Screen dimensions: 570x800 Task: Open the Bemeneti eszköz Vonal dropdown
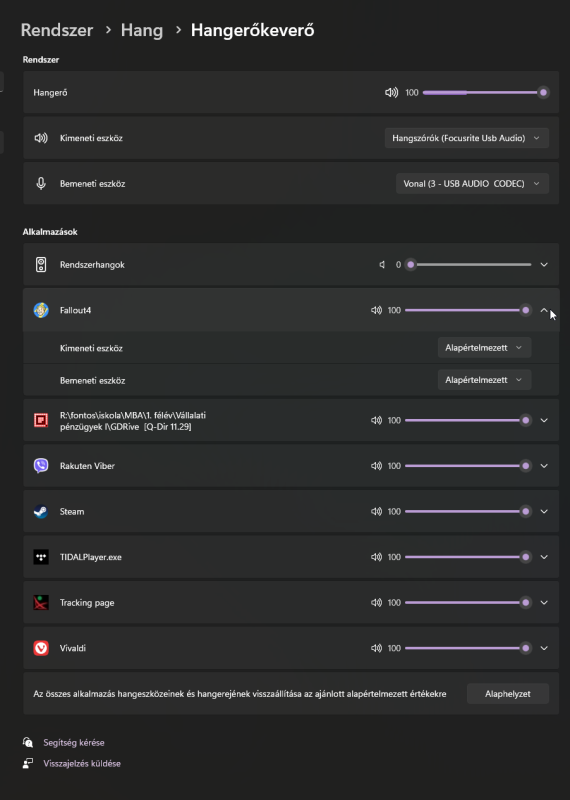pyautogui.click(x=472, y=184)
